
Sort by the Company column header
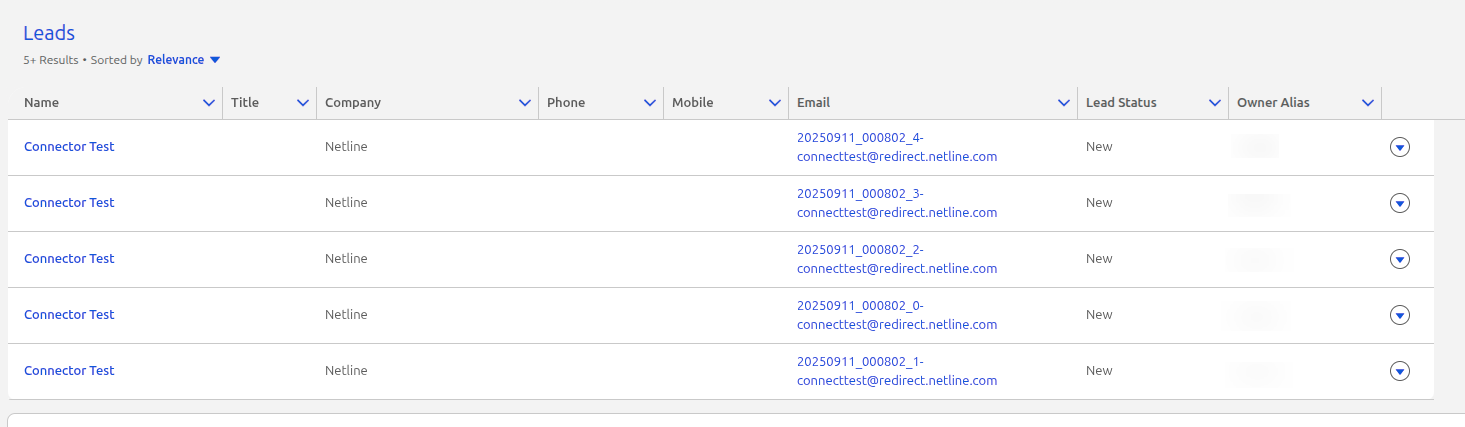353,103
